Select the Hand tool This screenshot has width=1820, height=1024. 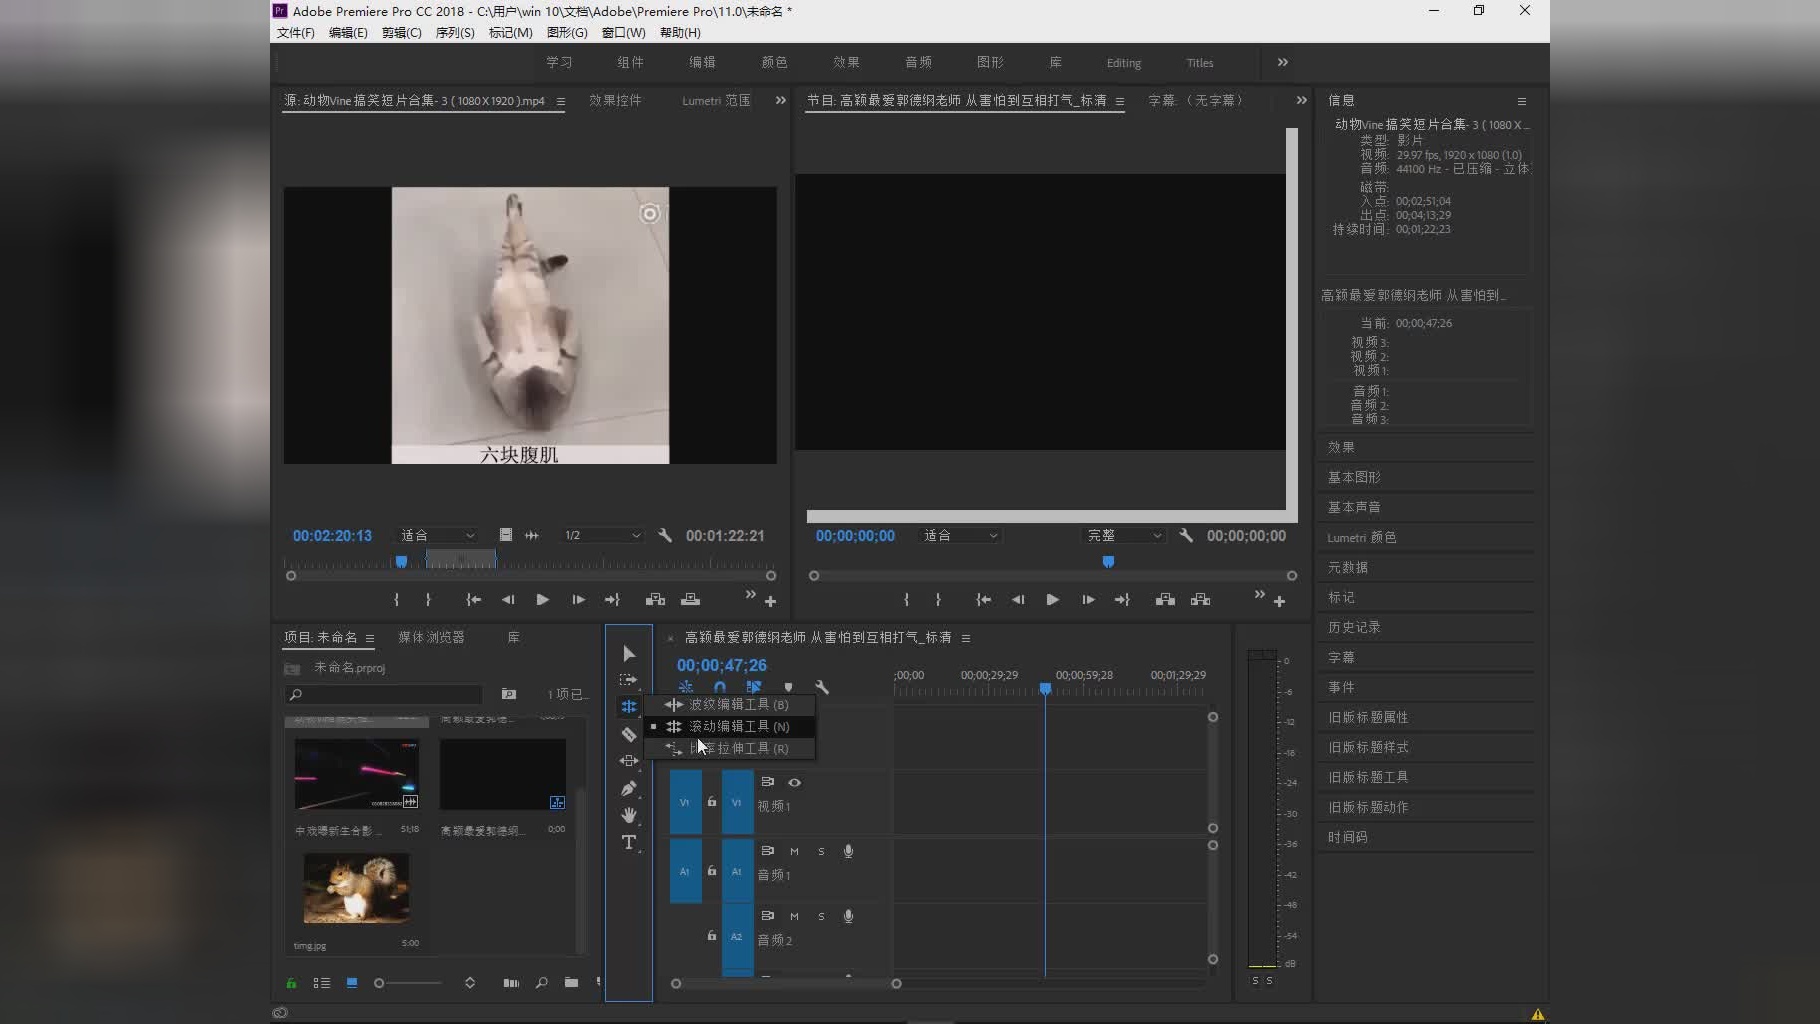(628, 815)
